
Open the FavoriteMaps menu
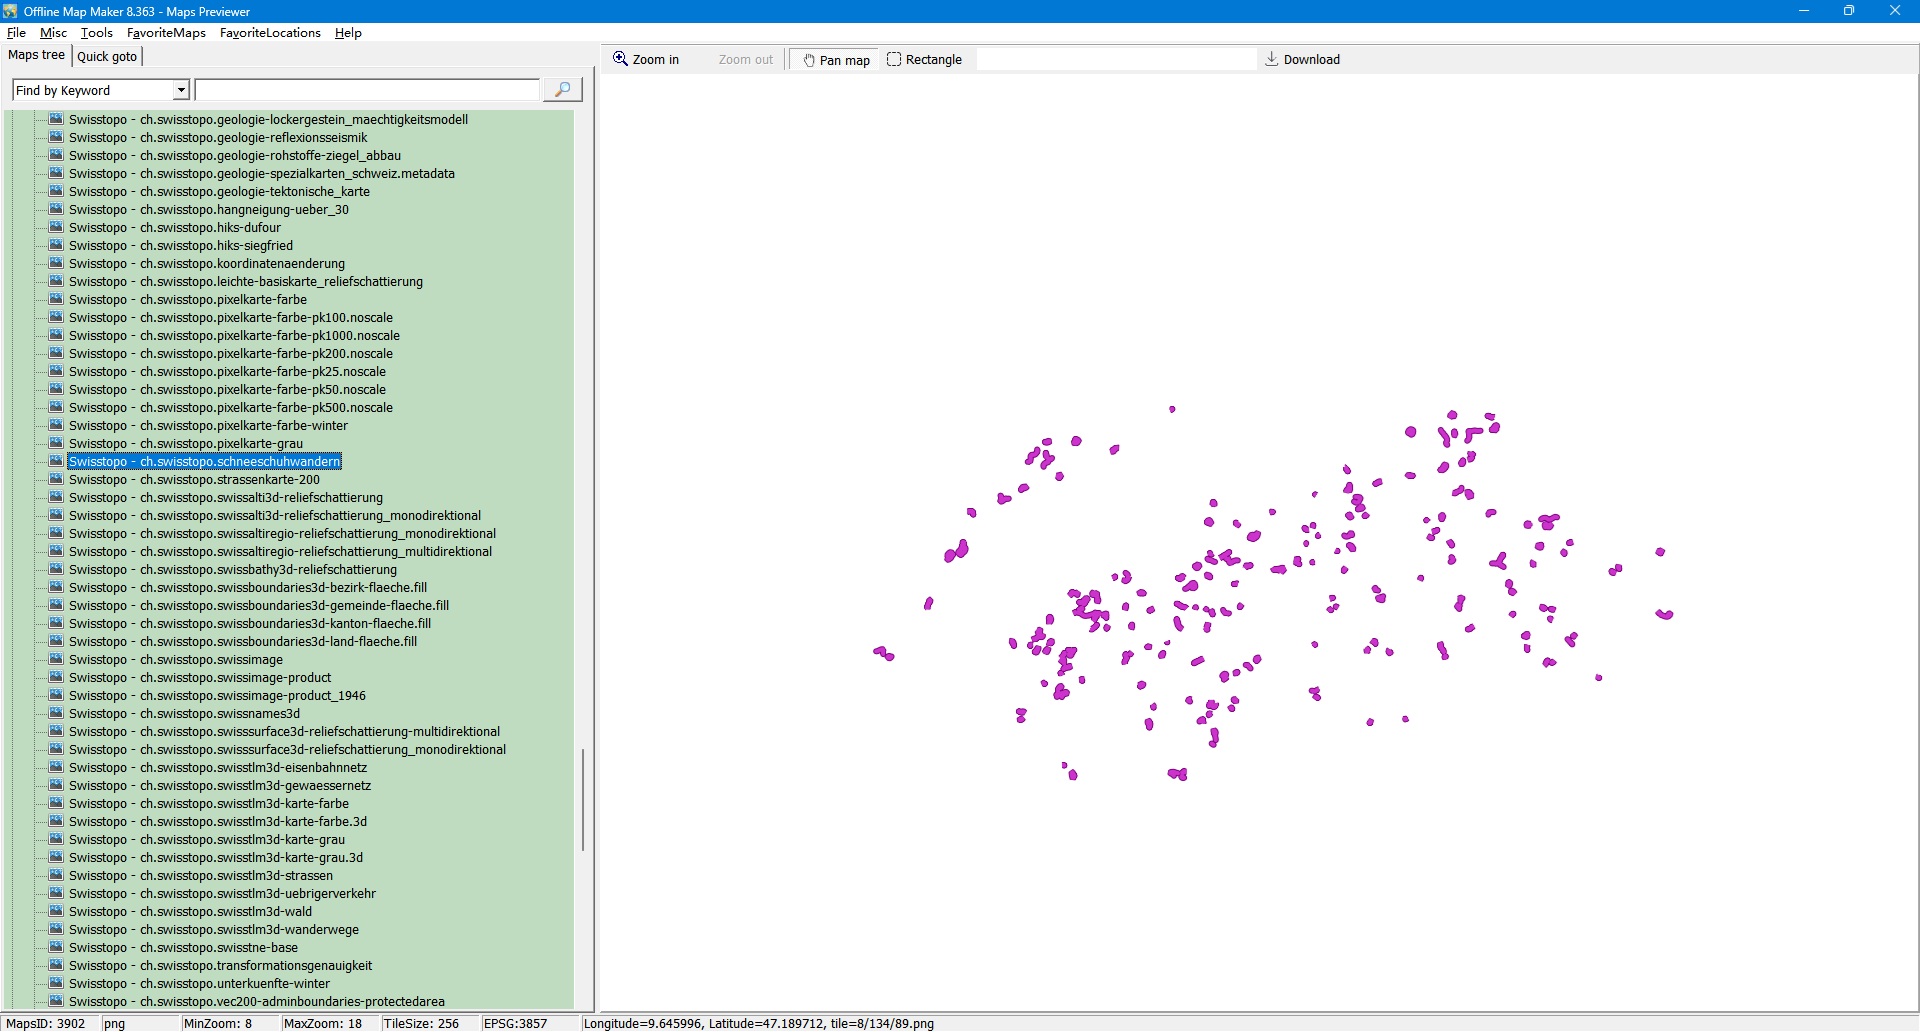pyautogui.click(x=166, y=33)
